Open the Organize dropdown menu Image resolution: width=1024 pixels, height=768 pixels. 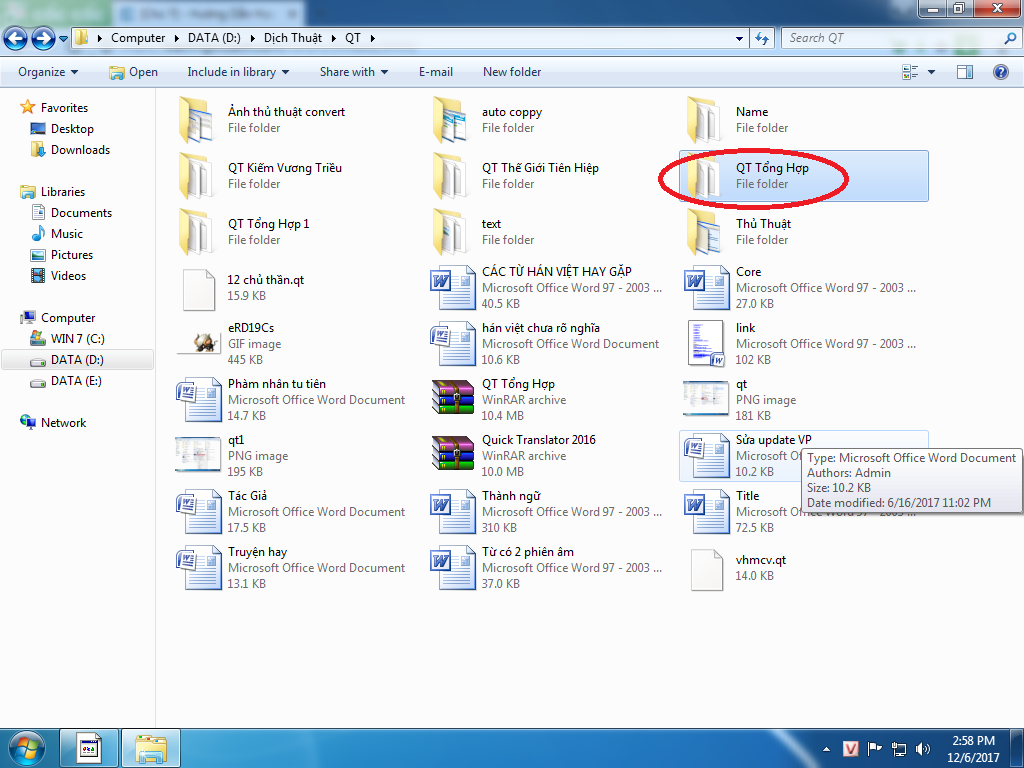coord(47,72)
